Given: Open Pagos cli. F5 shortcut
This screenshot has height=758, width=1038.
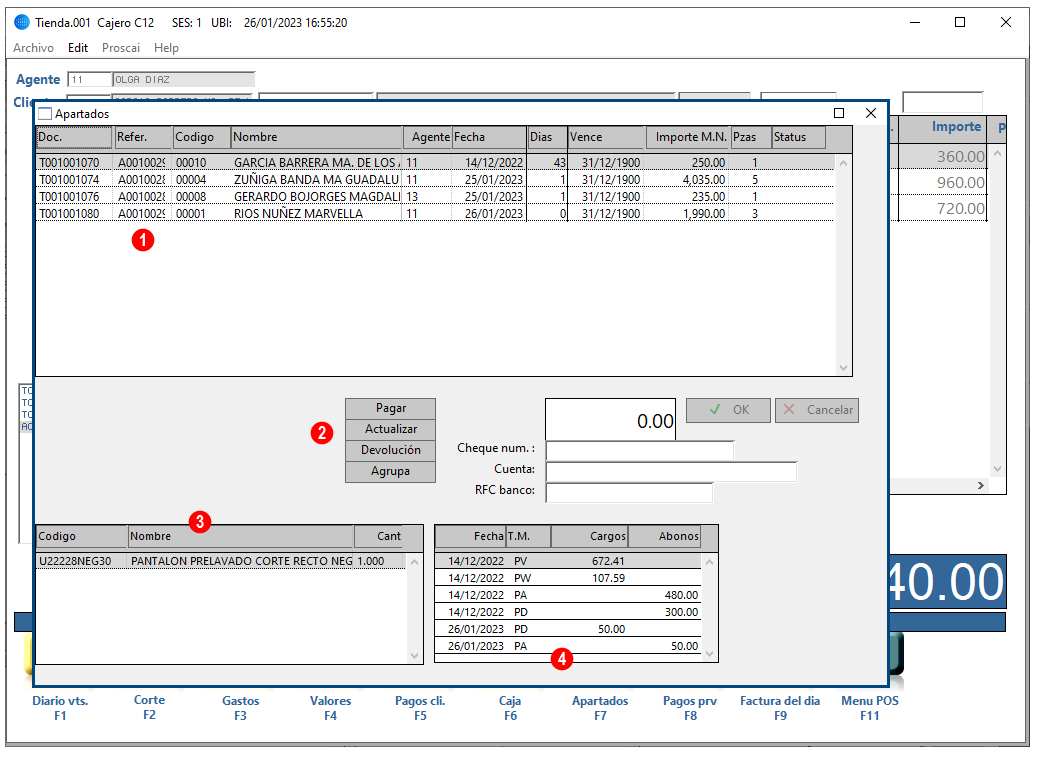Looking at the screenshot, I should pyautogui.click(x=420, y=708).
